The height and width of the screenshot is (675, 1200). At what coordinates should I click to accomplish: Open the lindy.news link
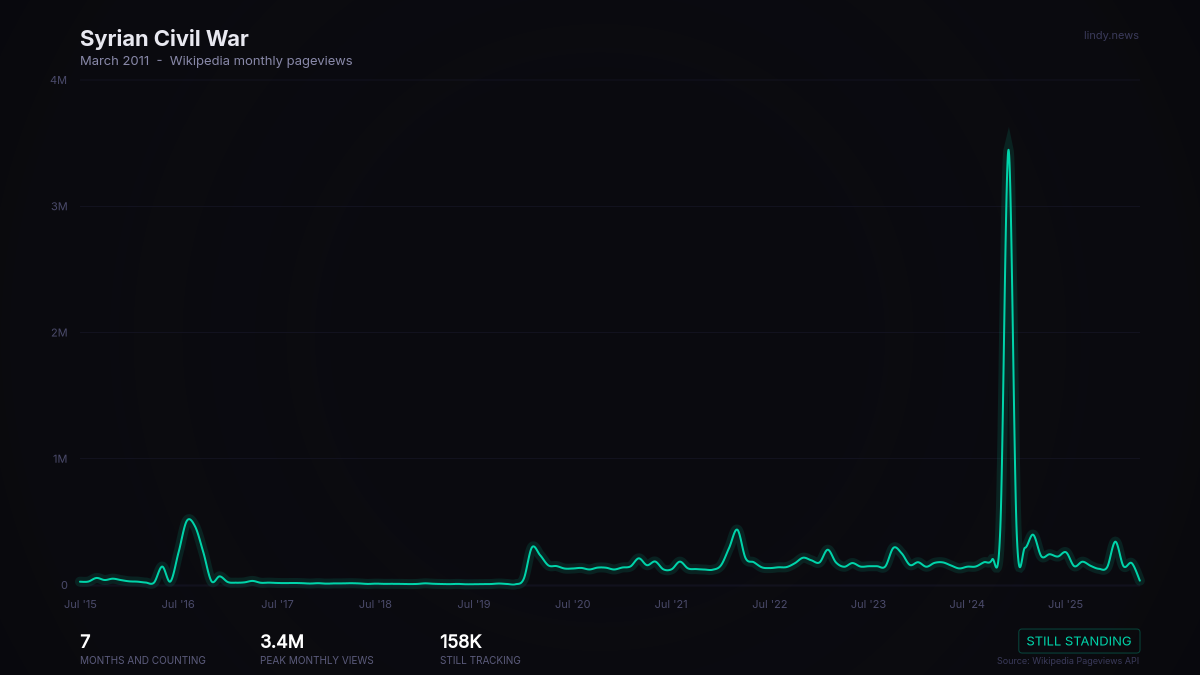pyautogui.click(x=1111, y=35)
